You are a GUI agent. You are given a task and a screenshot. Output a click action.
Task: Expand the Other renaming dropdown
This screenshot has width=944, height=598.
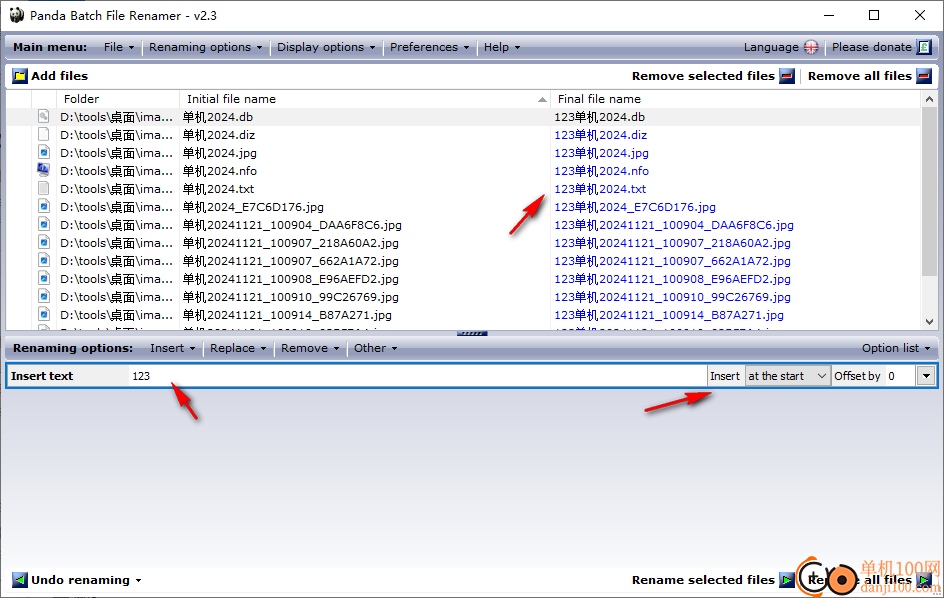point(376,348)
